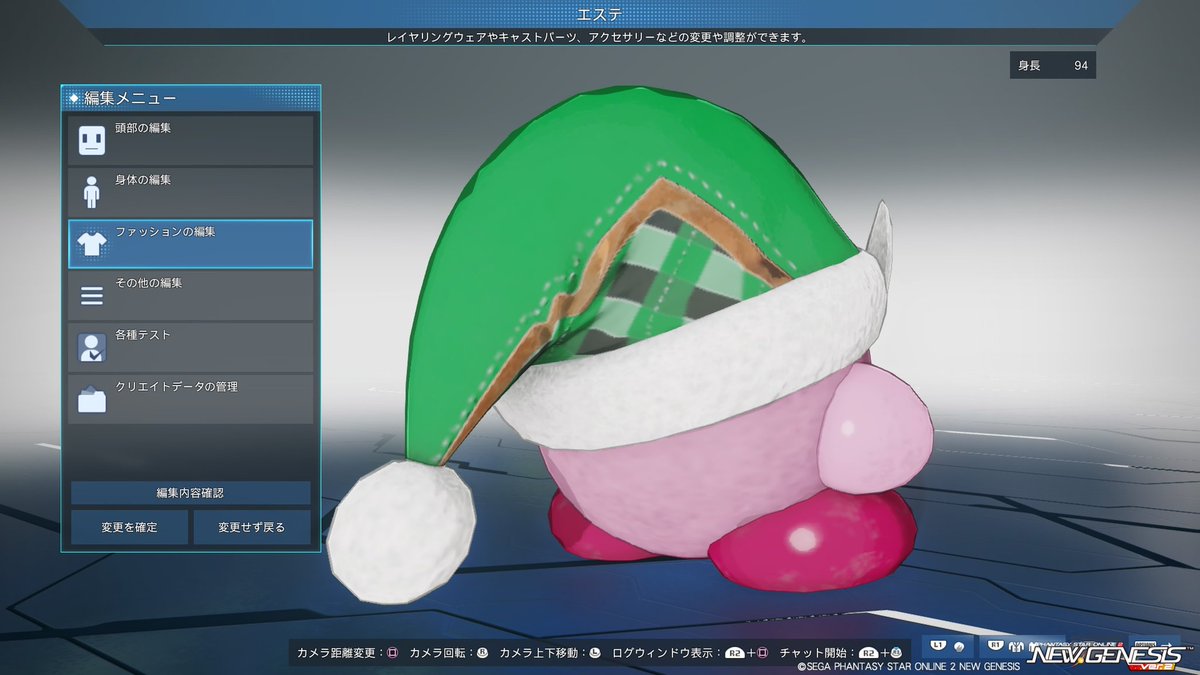Click the 身長 94 height indicator
Screen dimensions: 1200x675
pos(1052,66)
